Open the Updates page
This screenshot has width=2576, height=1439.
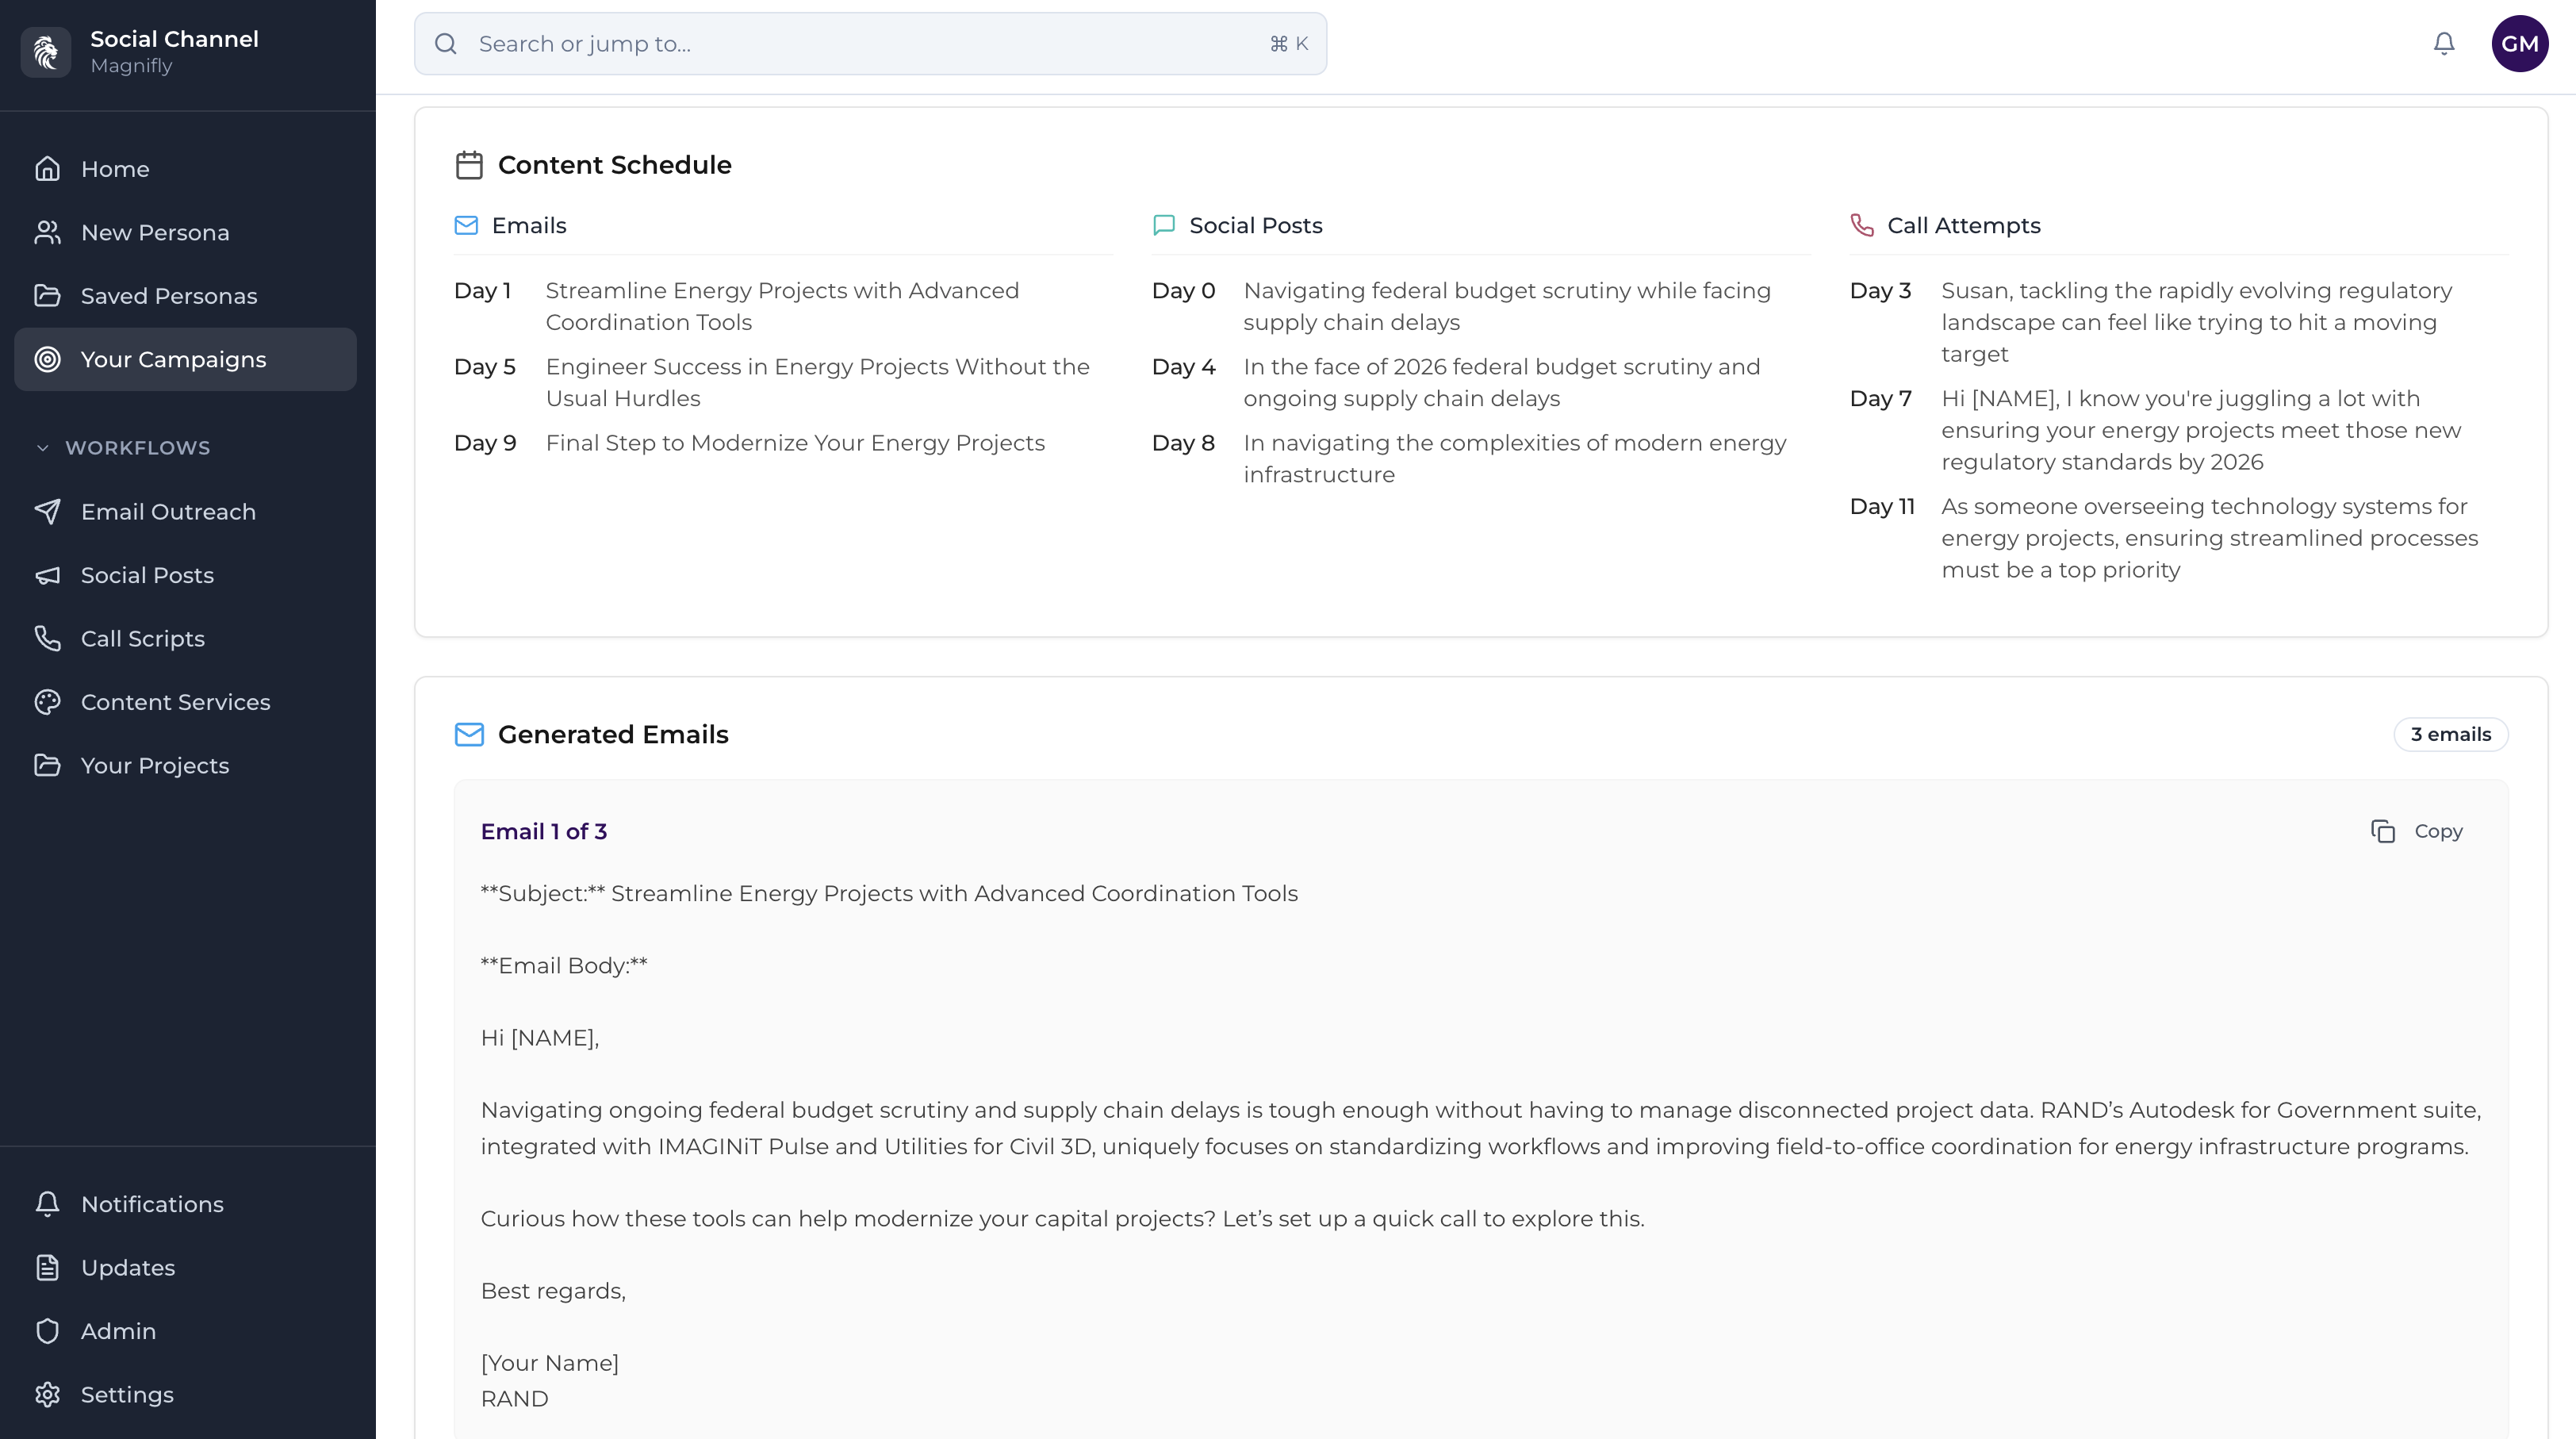coord(127,1267)
